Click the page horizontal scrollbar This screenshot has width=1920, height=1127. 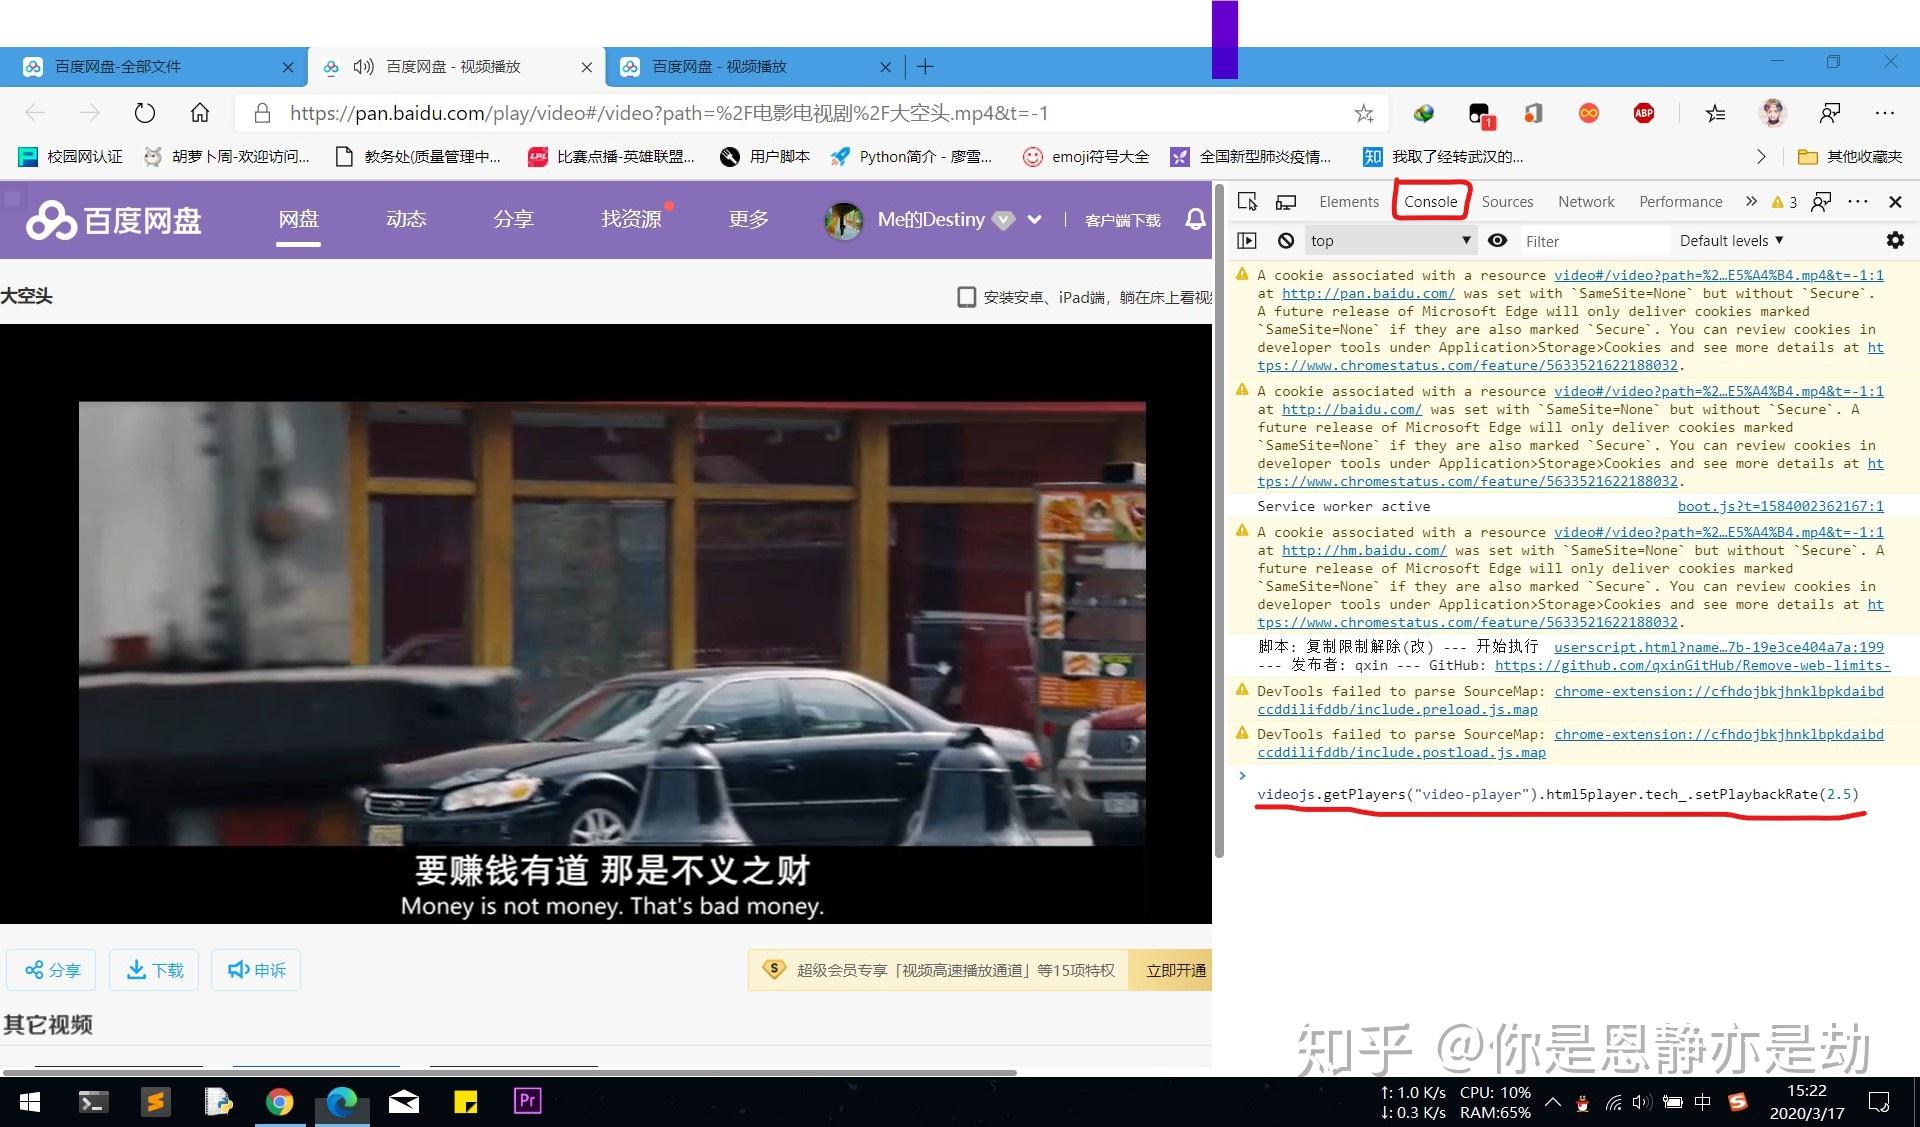[510, 1072]
